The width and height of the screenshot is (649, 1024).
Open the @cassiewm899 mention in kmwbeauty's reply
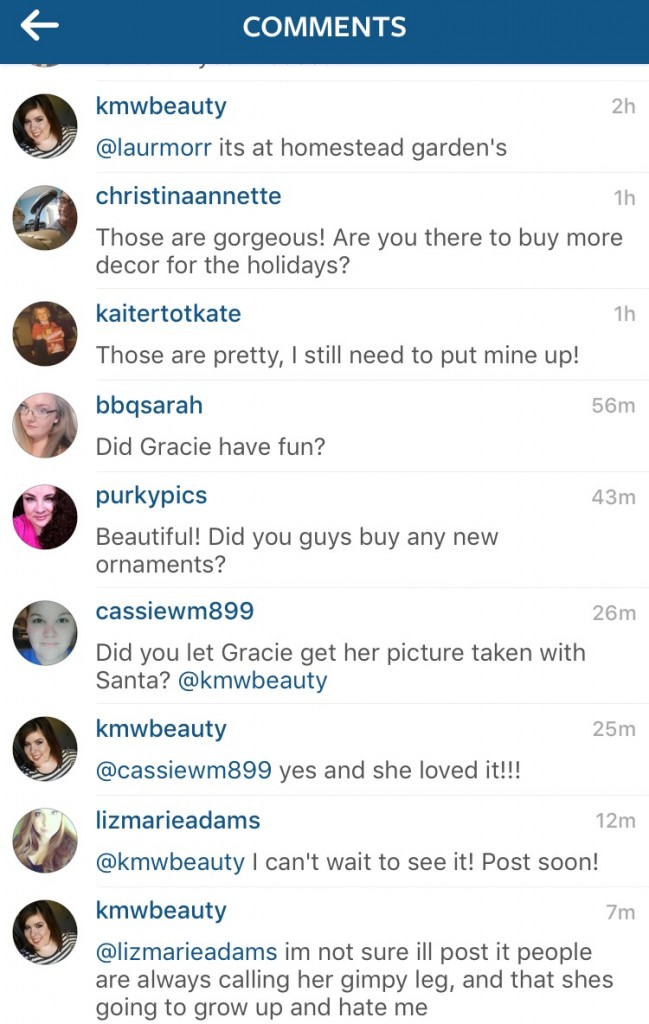(x=184, y=770)
